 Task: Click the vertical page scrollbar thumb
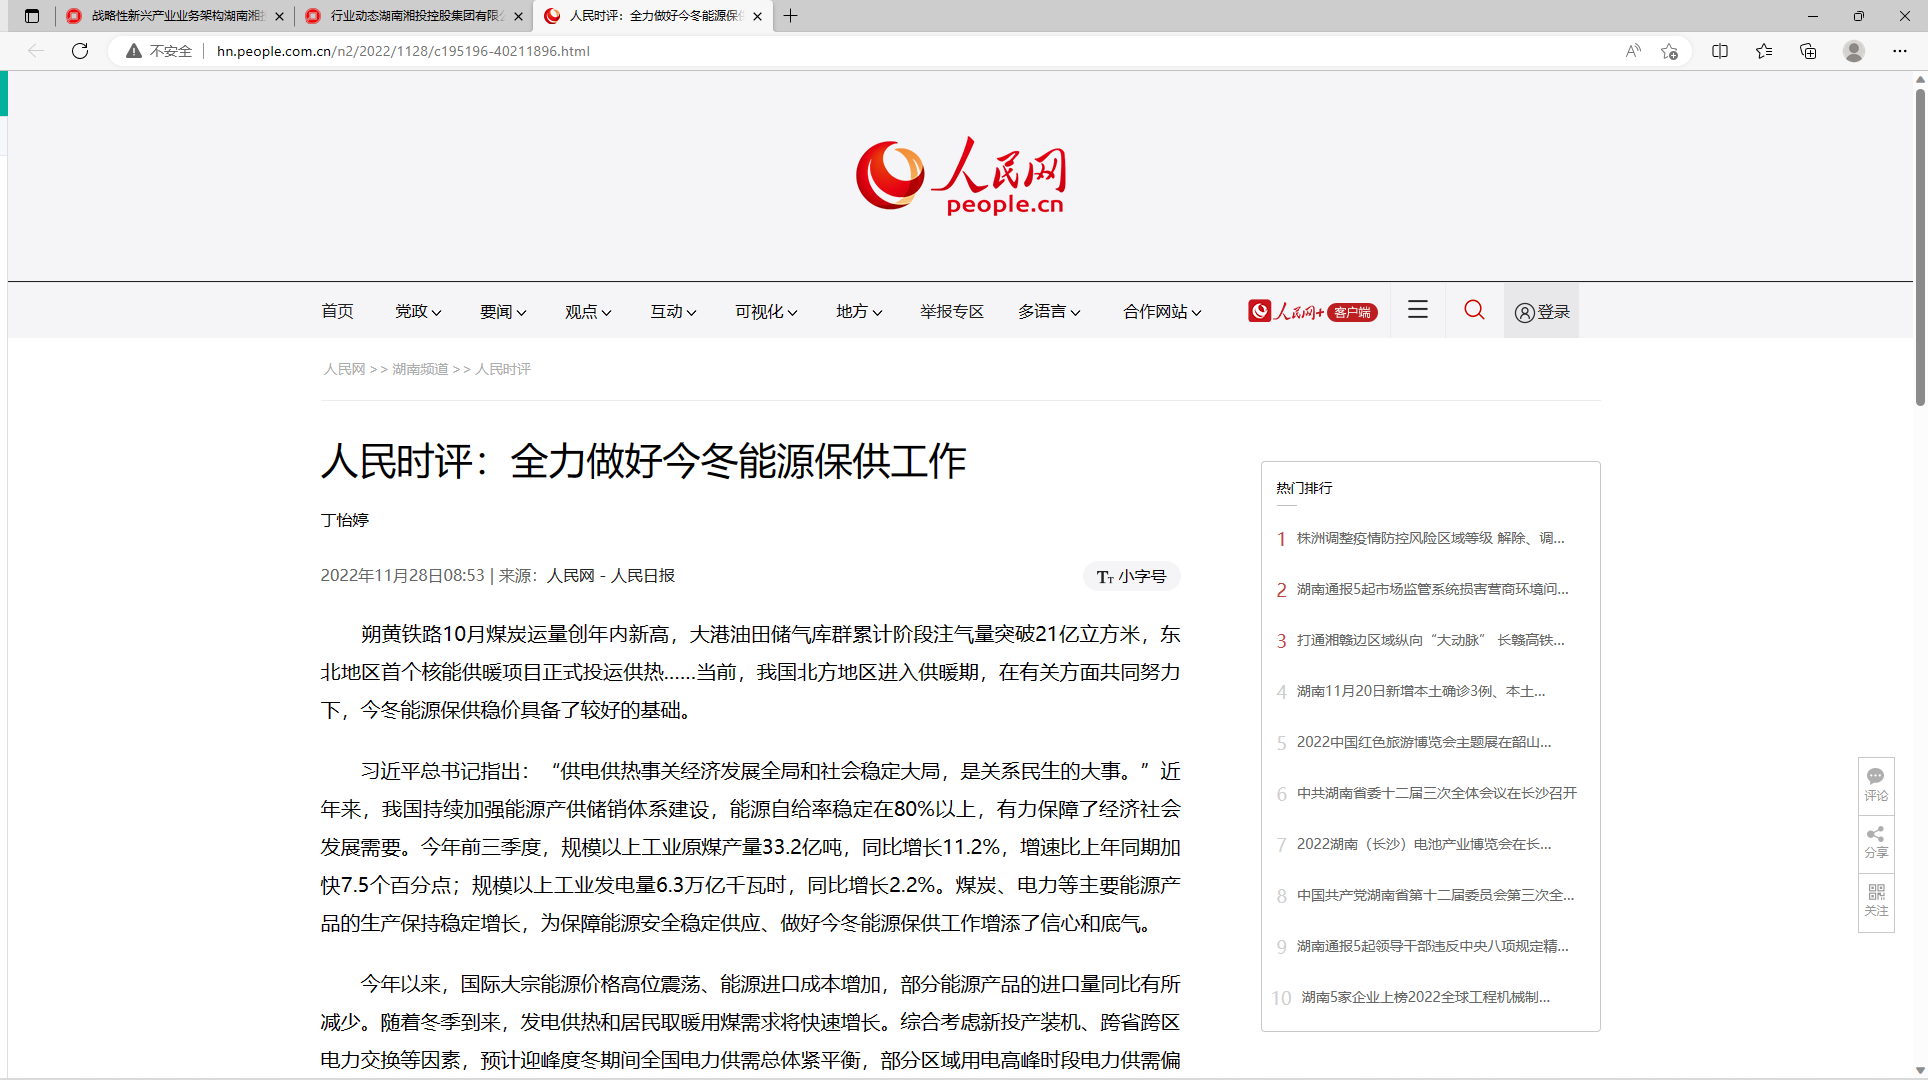coord(1920,246)
